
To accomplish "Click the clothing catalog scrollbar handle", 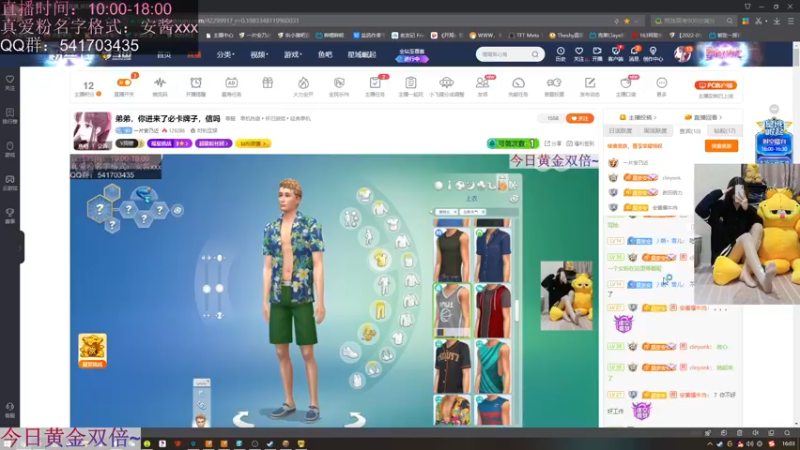I will pos(517,311).
